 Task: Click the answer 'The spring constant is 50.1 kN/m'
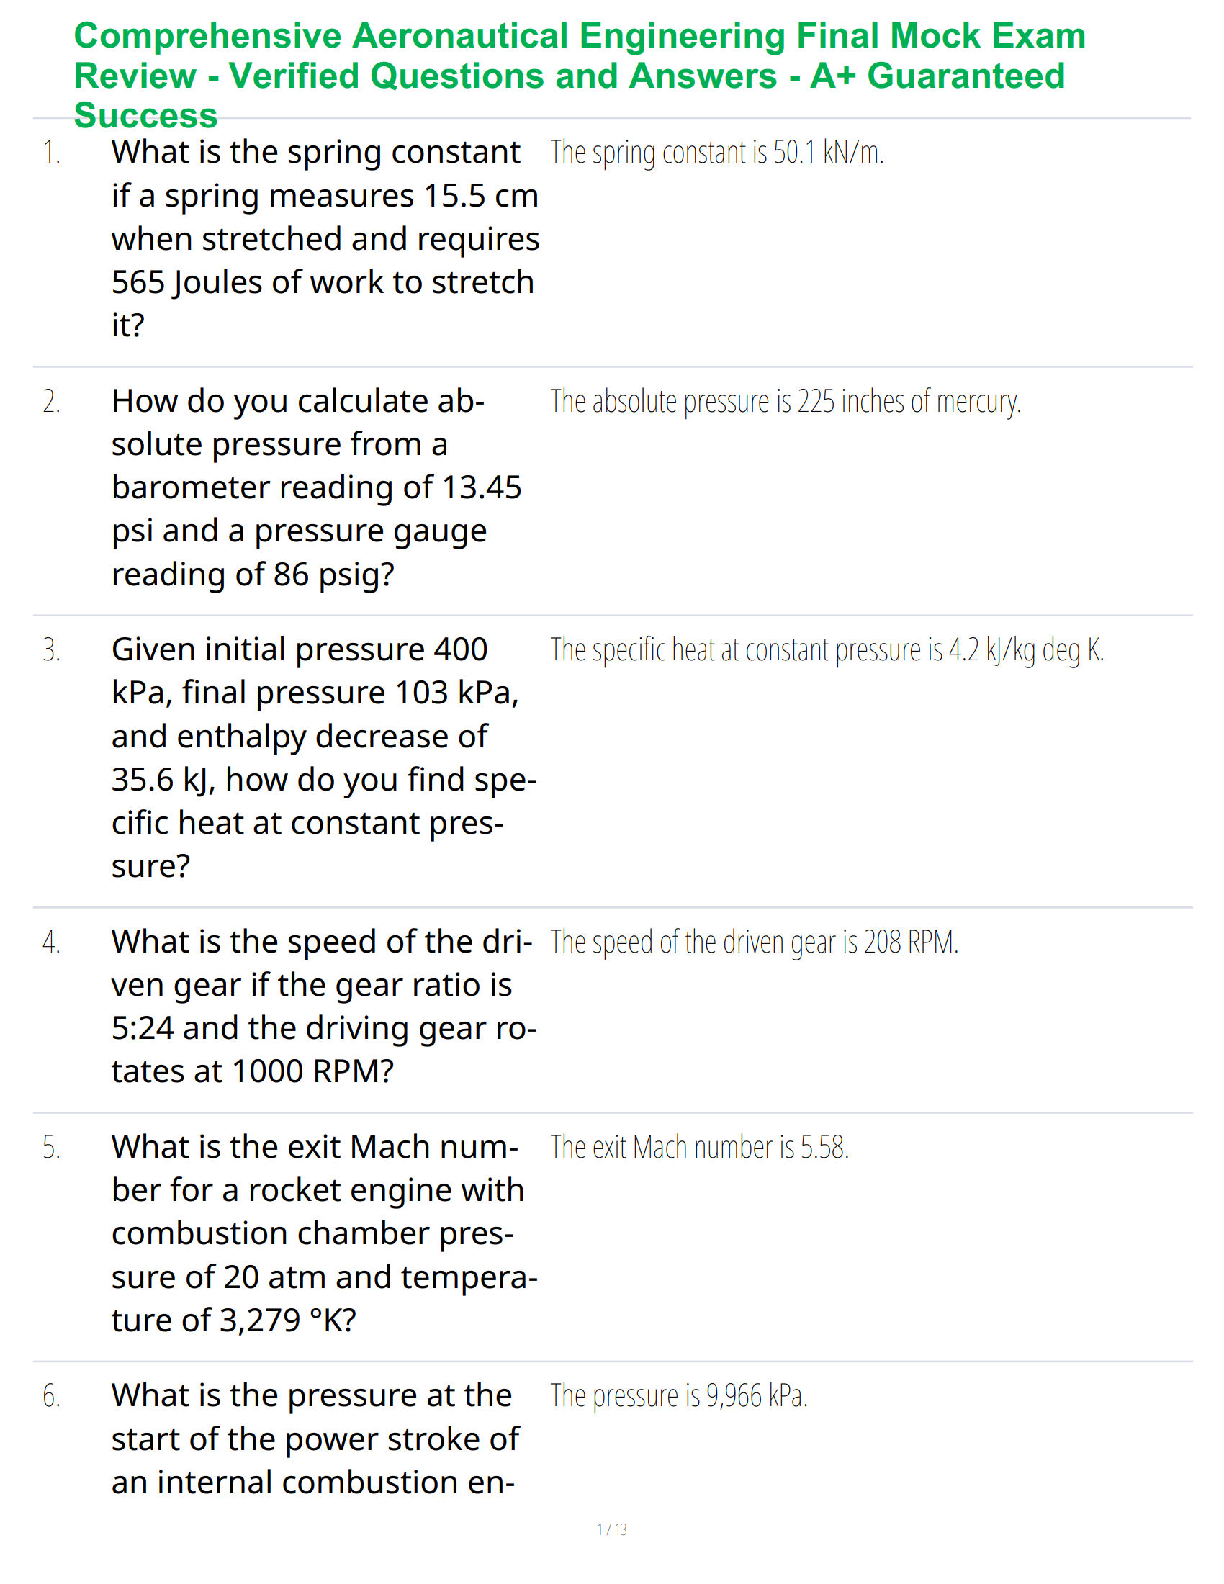[717, 153]
